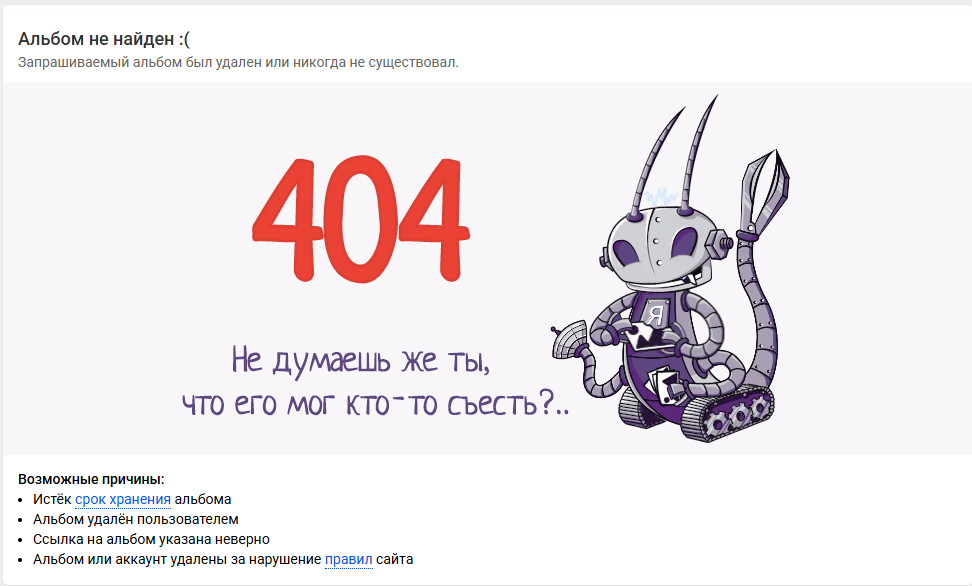Click the «Не думаешь же ты,» caption line
Screen dimensions: 972x586
(x=361, y=360)
